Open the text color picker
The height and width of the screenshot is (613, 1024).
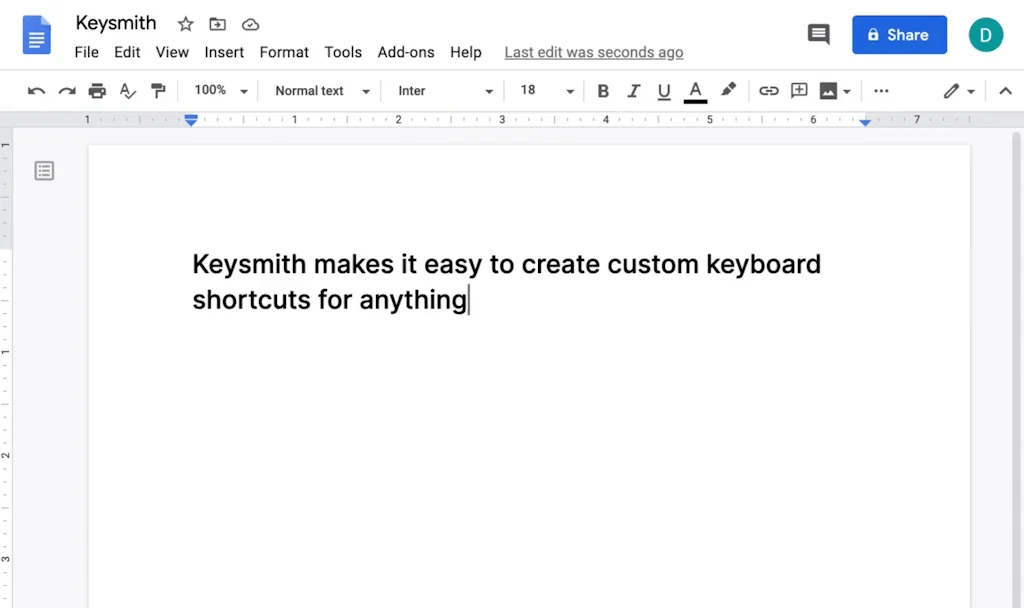(695, 90)
